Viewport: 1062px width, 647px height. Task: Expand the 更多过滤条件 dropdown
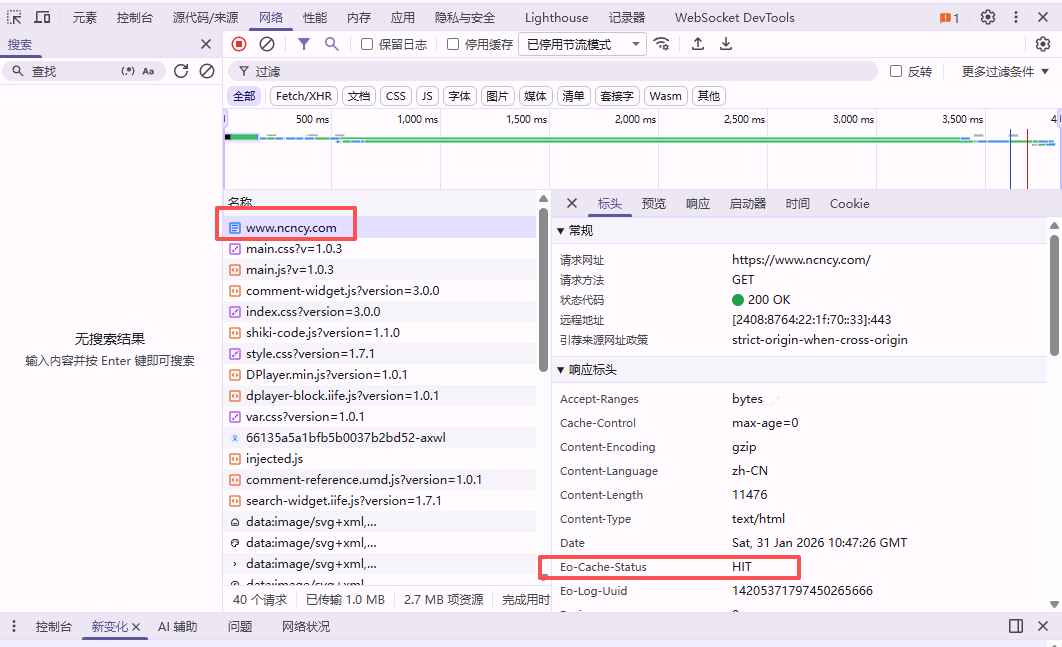click(1004, 72)
